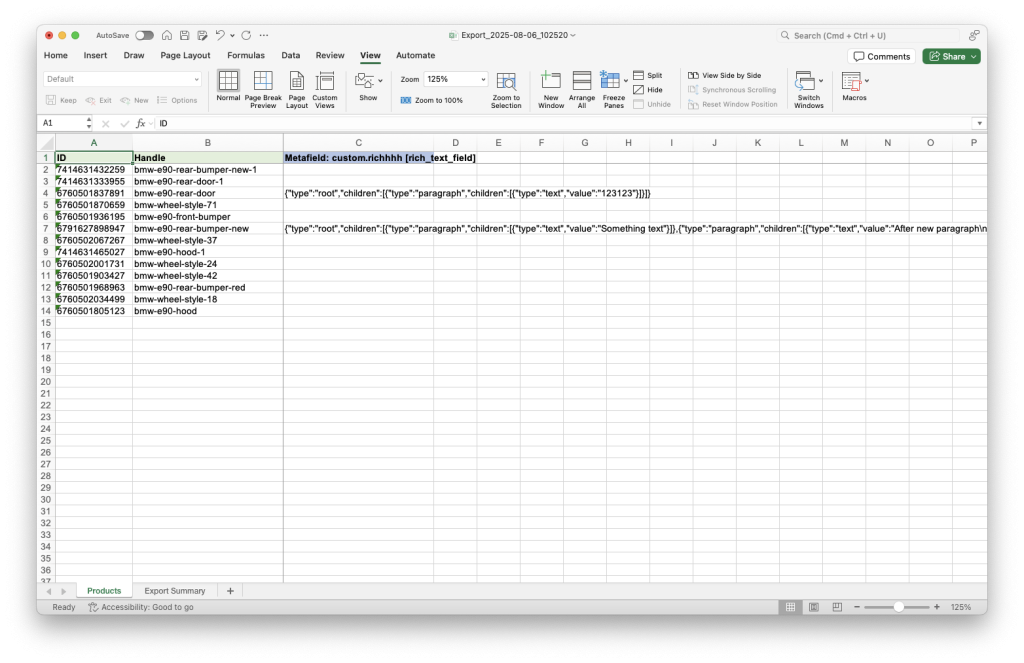This screenshot has height=663, width=1024.
Task: Click the zoom slider in the status bar
Action: pos(897,606)
